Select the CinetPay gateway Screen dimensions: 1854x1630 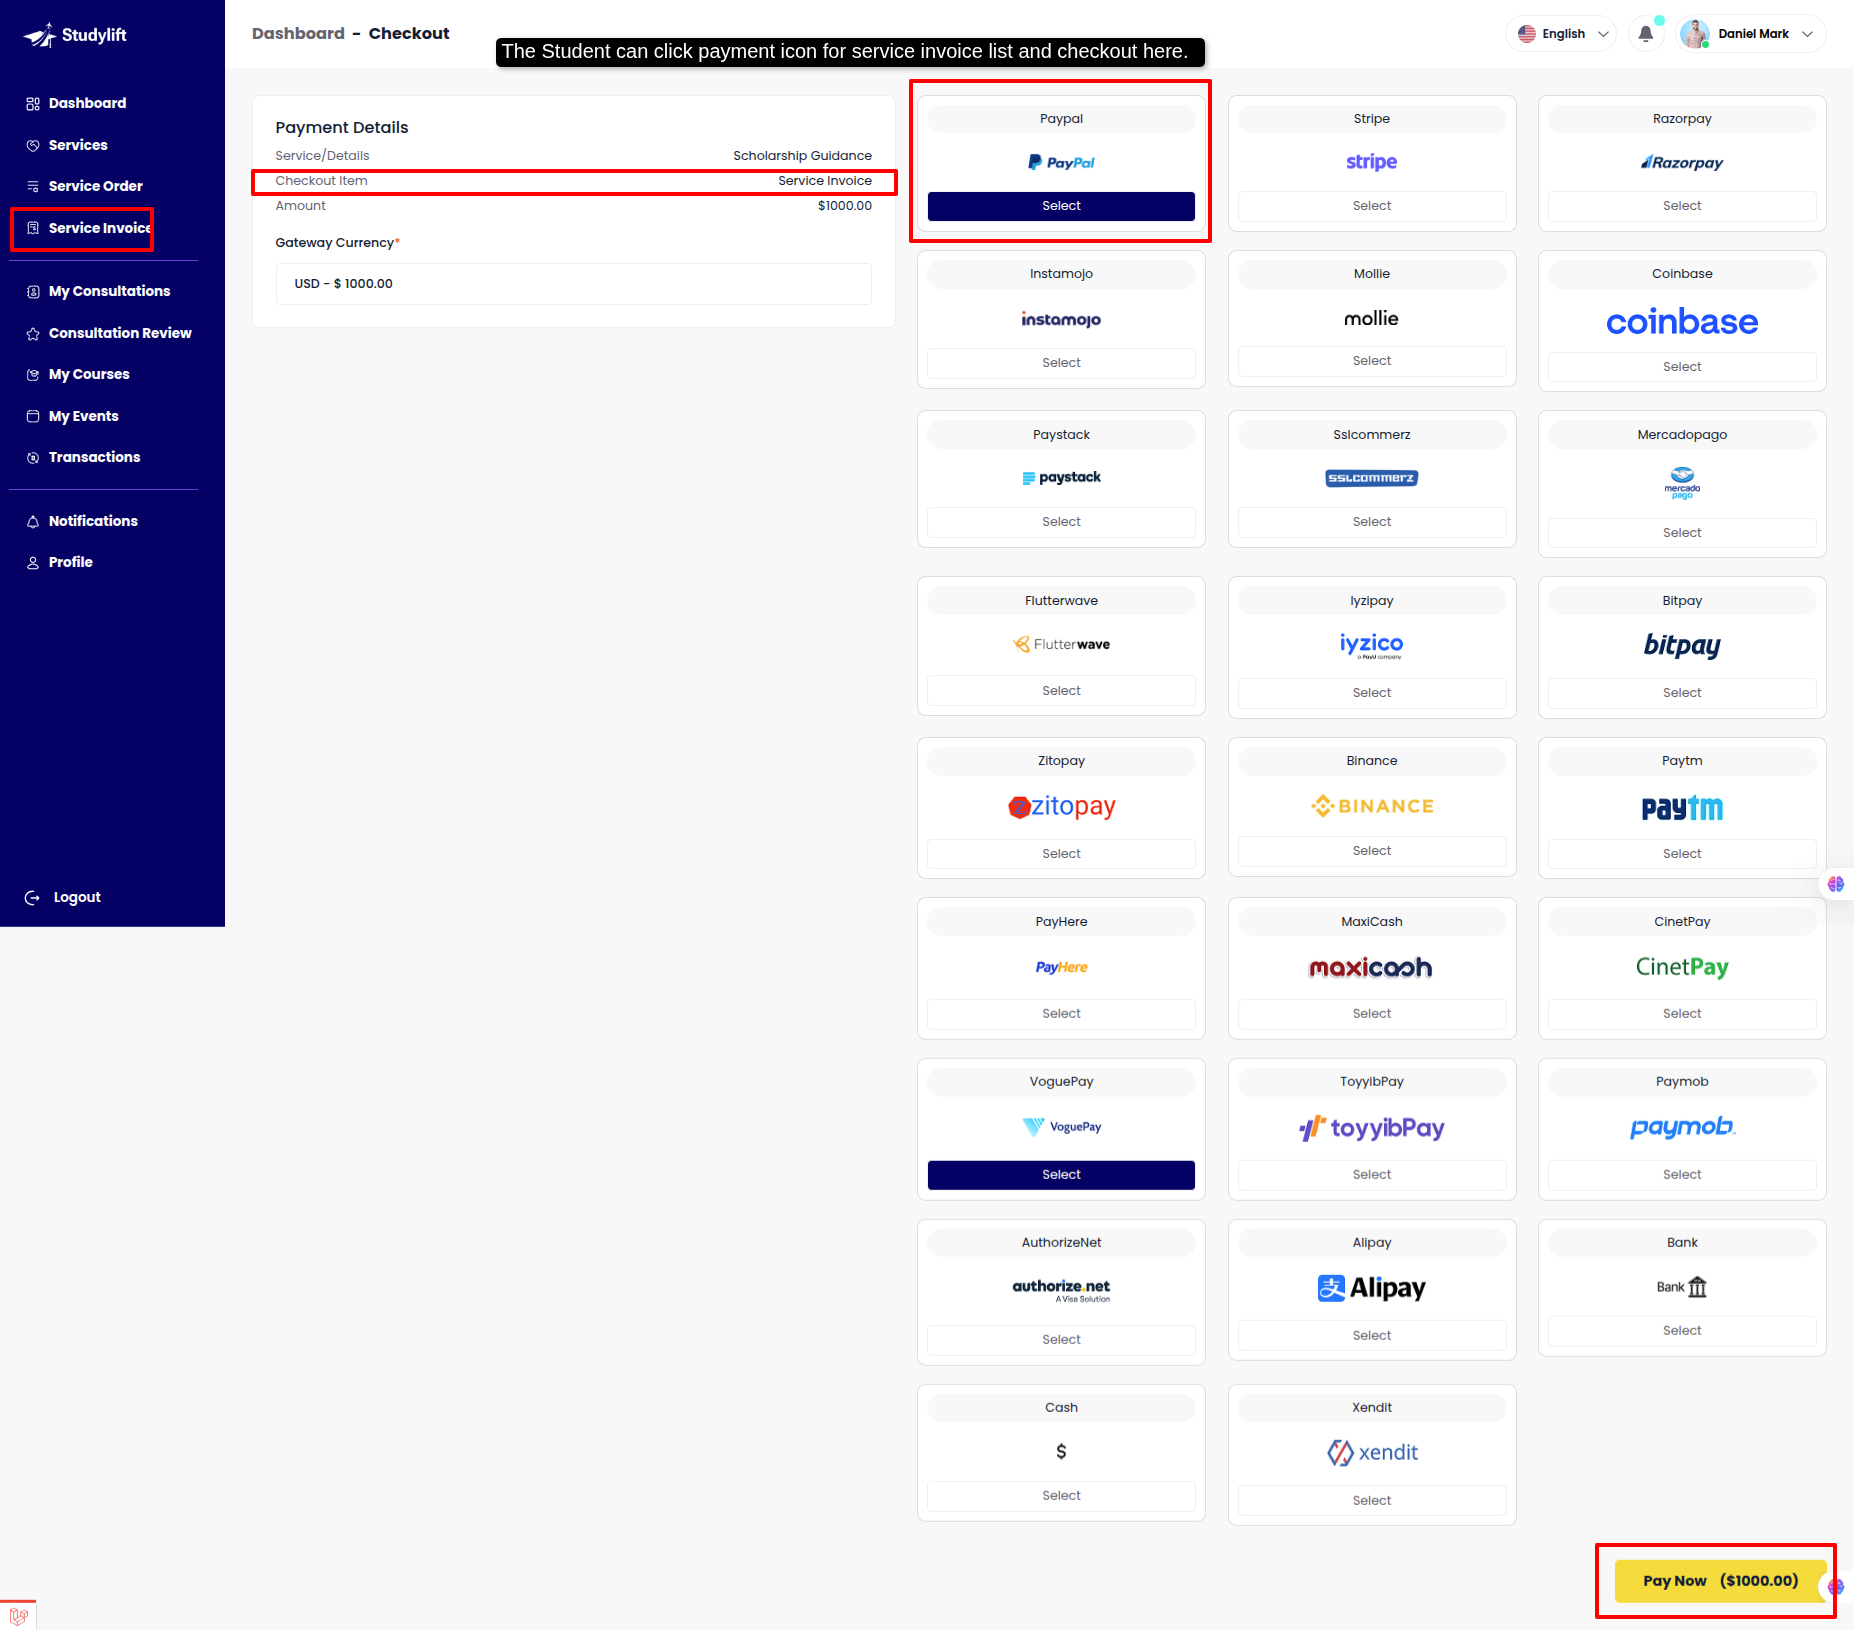pos(1682,1014)
